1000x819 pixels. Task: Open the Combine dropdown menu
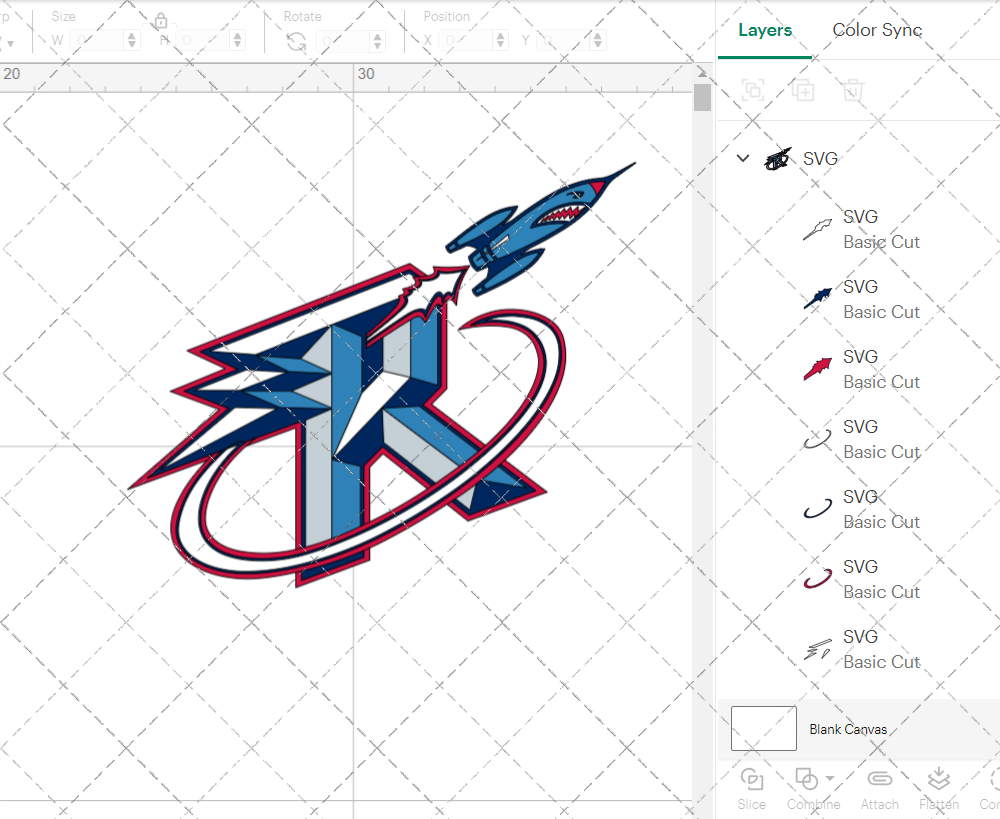(830, 779)
